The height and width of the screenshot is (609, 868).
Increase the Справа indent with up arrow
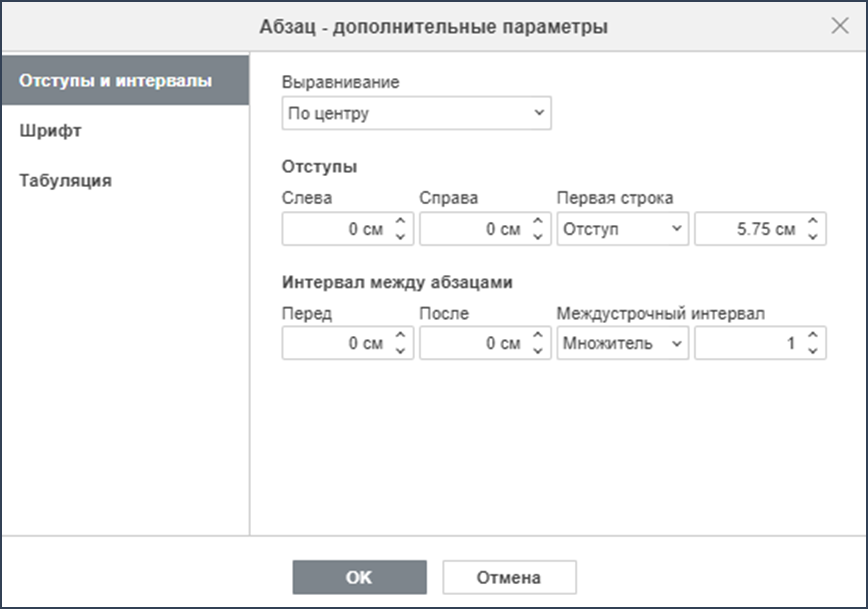tap(538, 221)
